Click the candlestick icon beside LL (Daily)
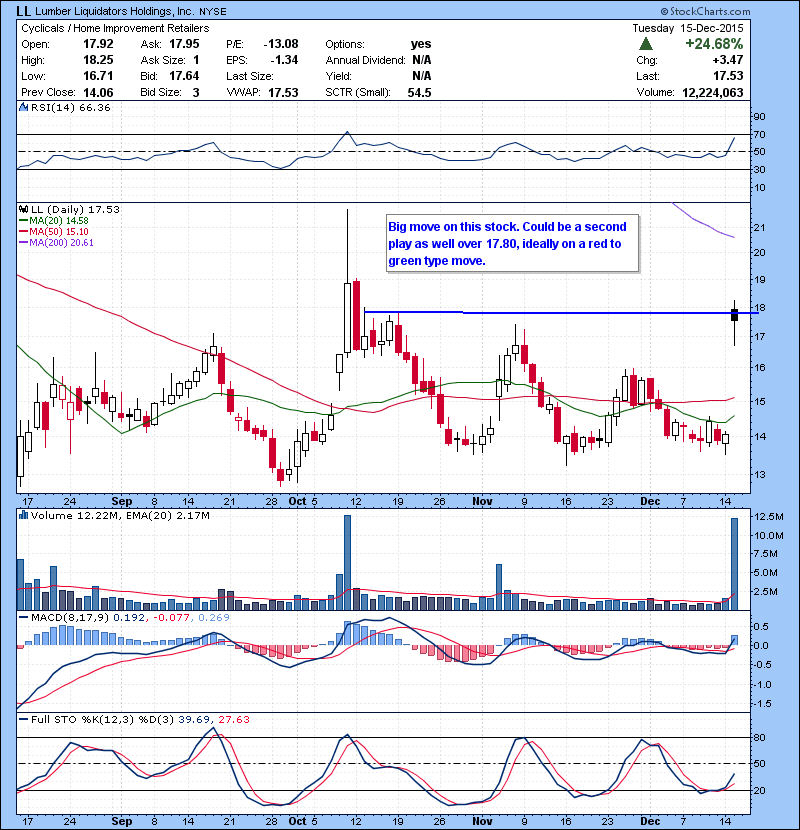 [x=23, y=209]
